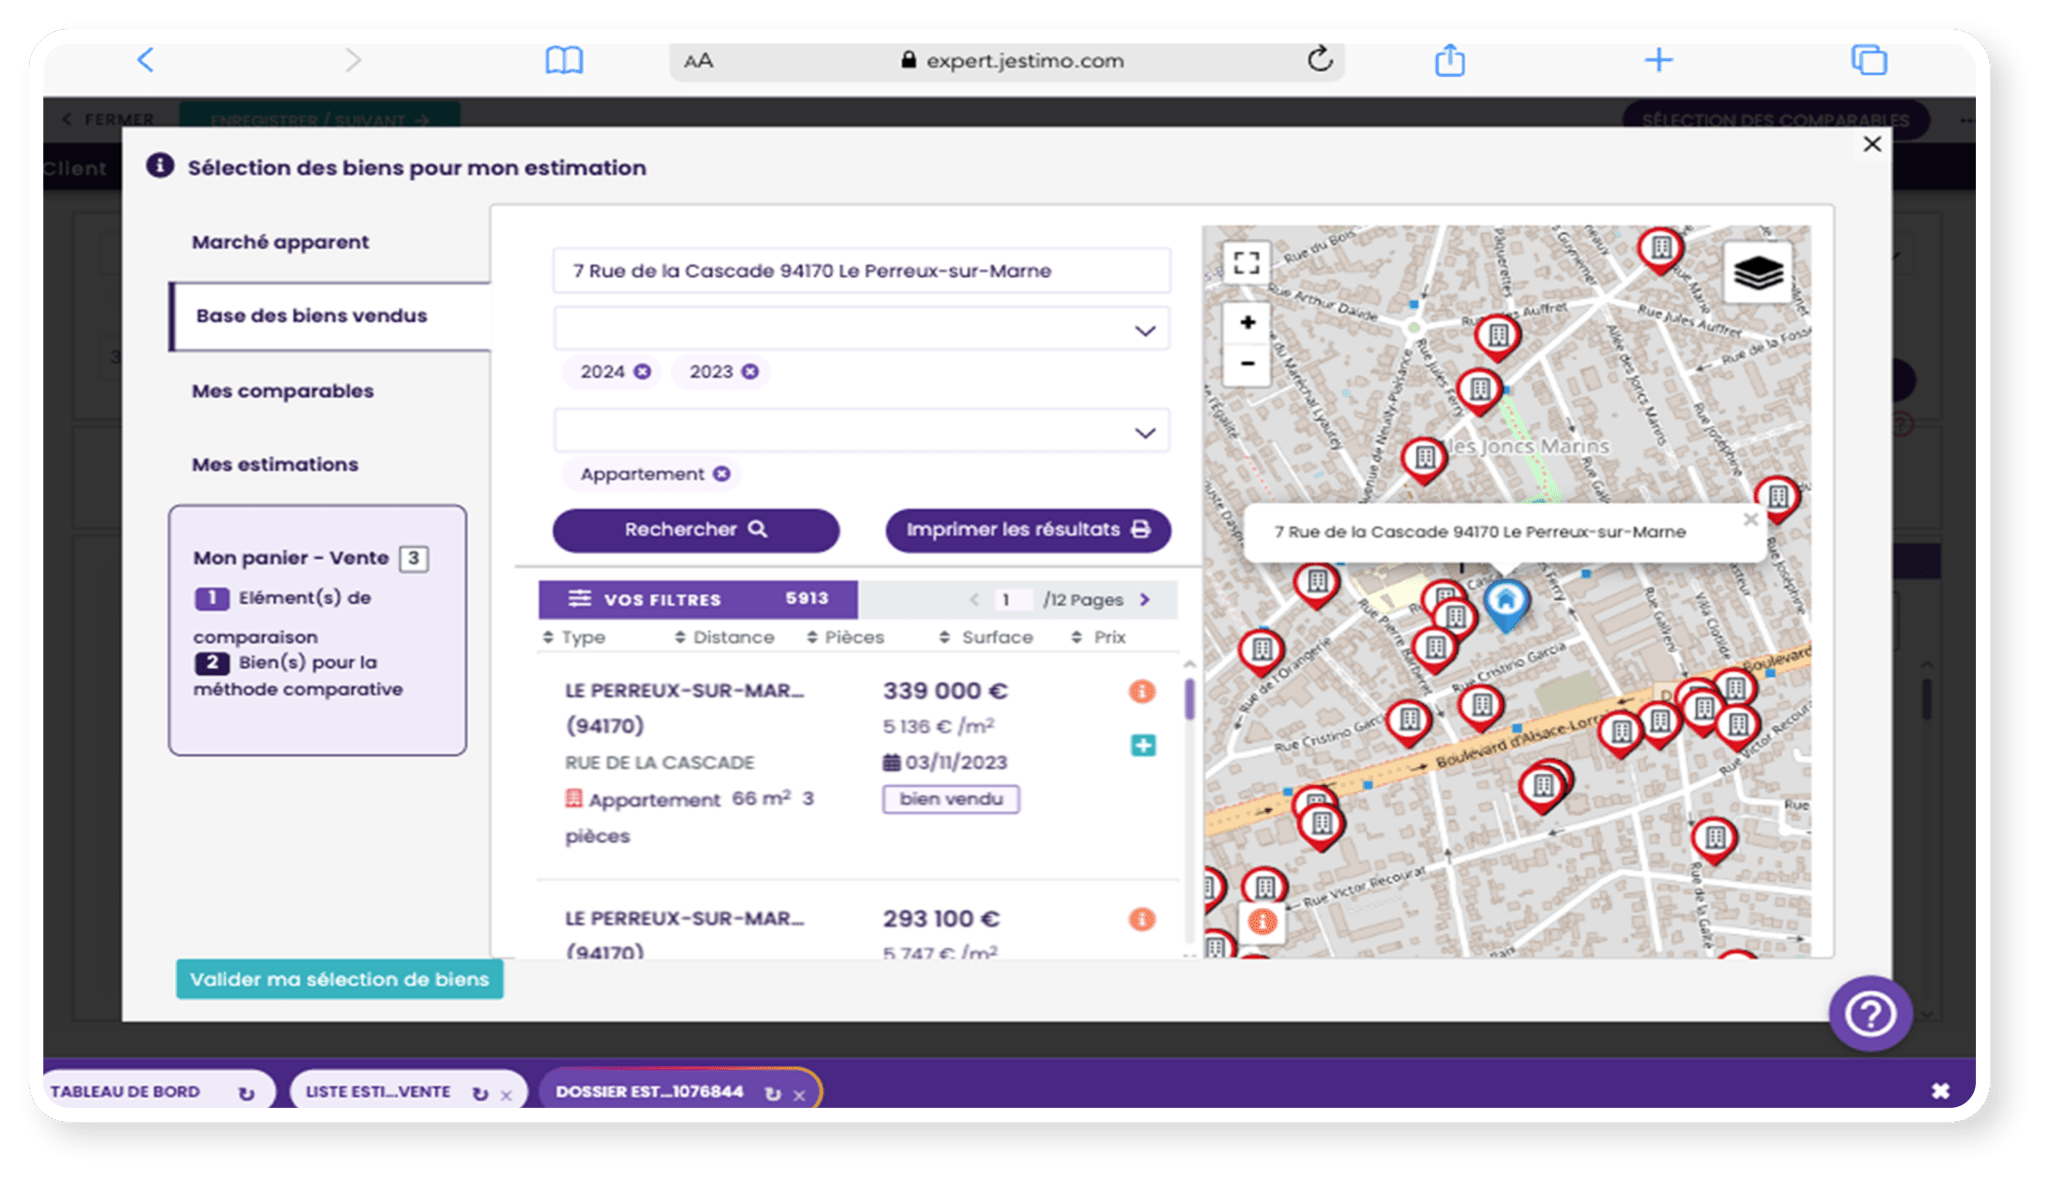
Task: Click Valider ma sélection de biens
Action: [340, 980]
